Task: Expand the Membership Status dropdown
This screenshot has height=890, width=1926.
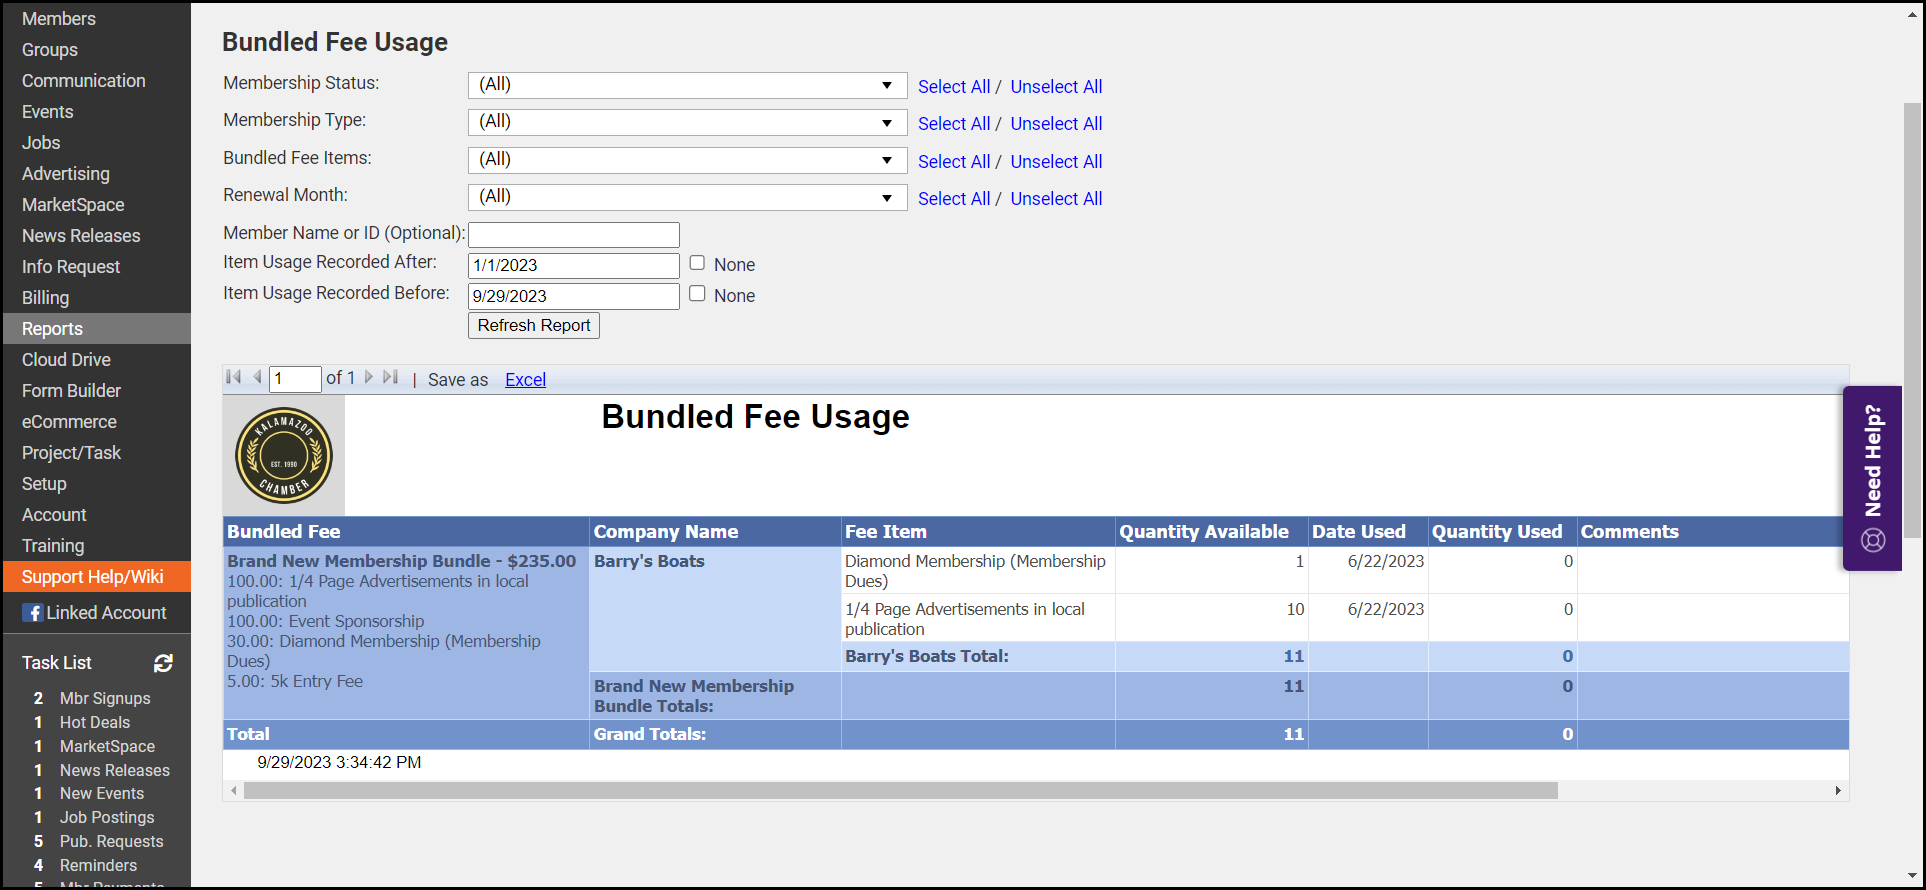Action: click(886, 85)
